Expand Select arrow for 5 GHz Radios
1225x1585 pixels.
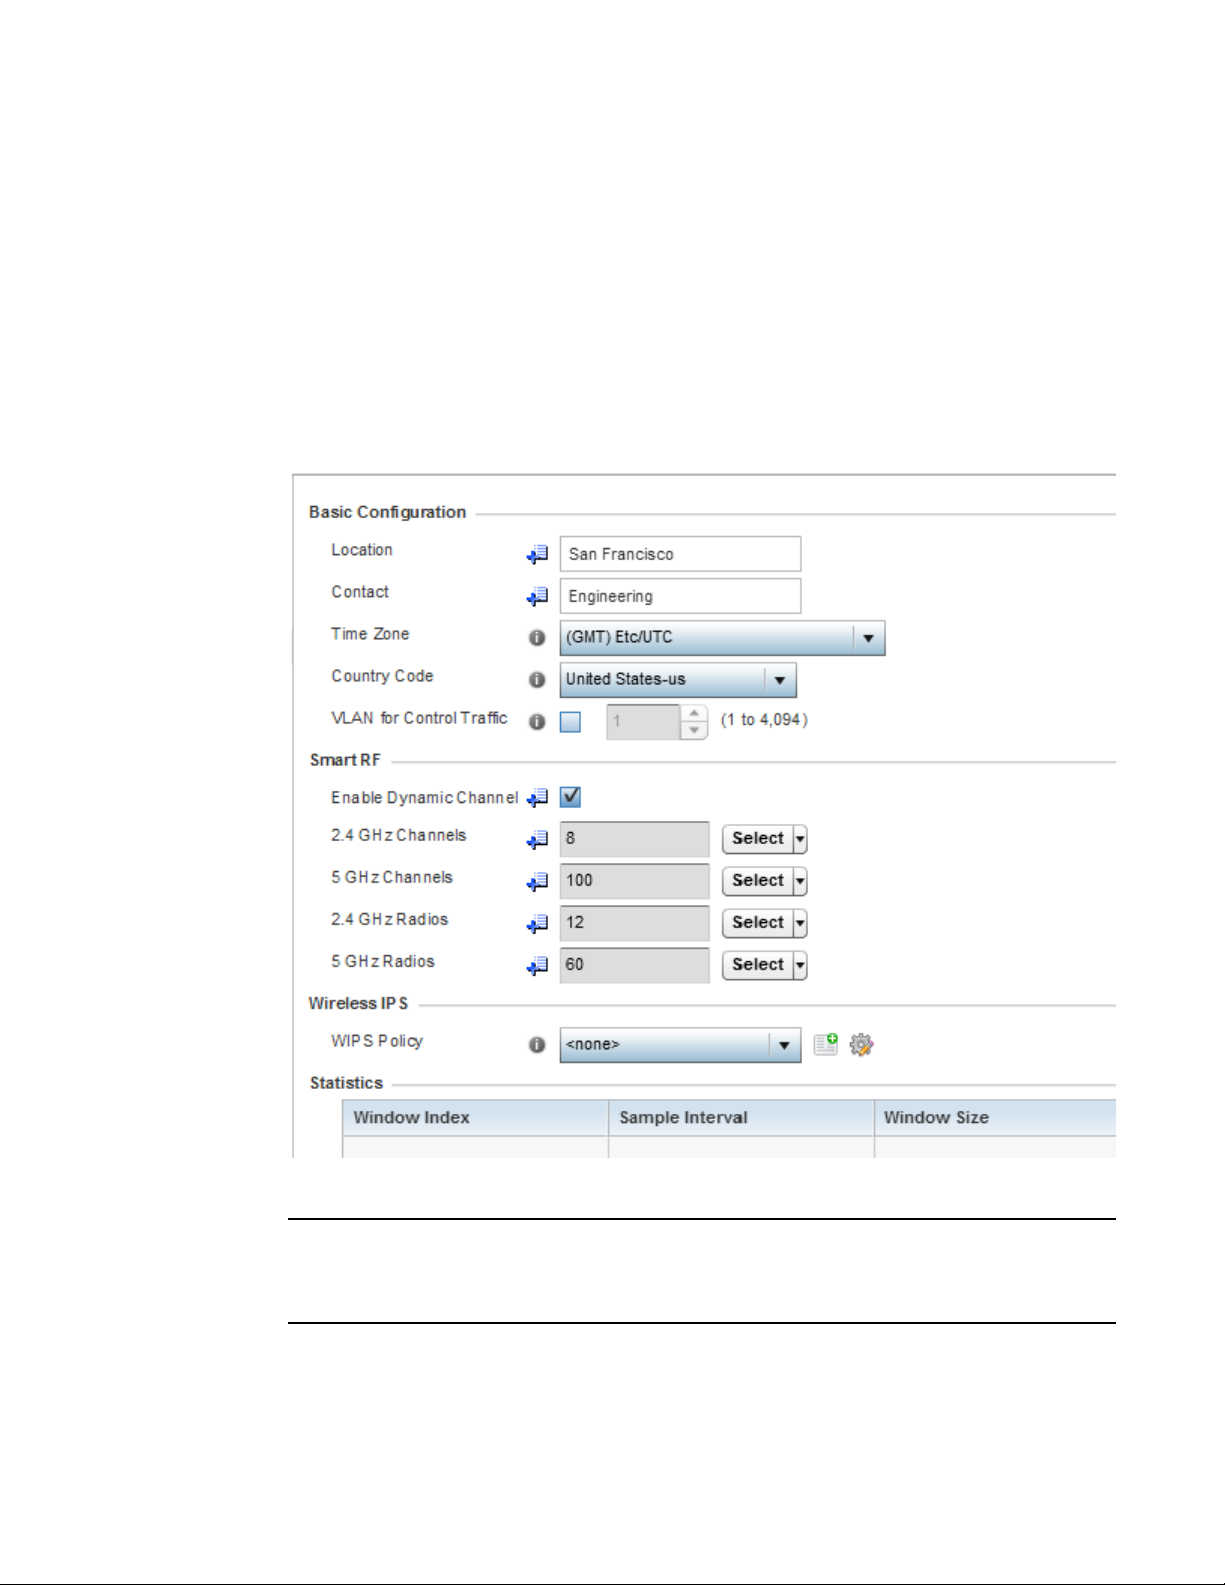coord(800,965)
